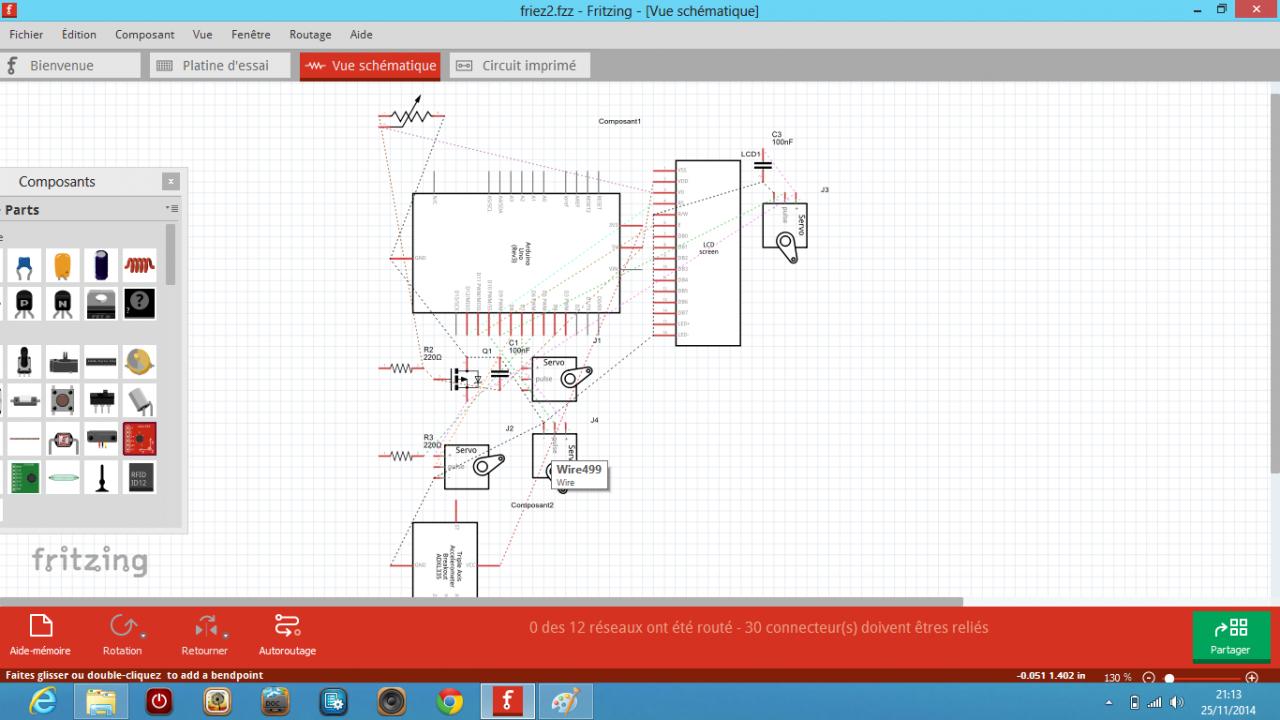Screen dimensions: 1280x720
Task: Click the zoom out minus icon
Action: pos(1149,677)
